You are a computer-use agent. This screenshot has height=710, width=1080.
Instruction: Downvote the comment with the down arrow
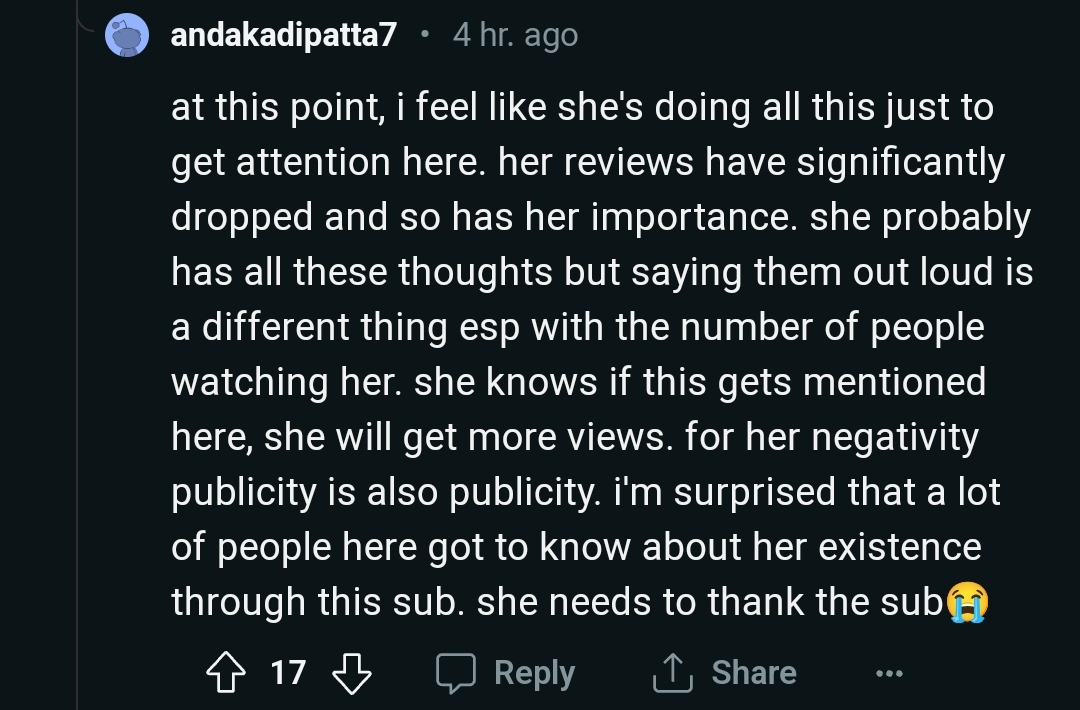(x=350, y=673)
